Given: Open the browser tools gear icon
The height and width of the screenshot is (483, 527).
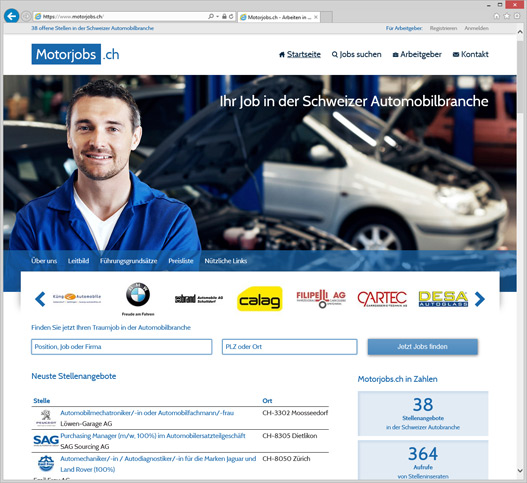Looking at the screenshot, I should tap(517, 16).
